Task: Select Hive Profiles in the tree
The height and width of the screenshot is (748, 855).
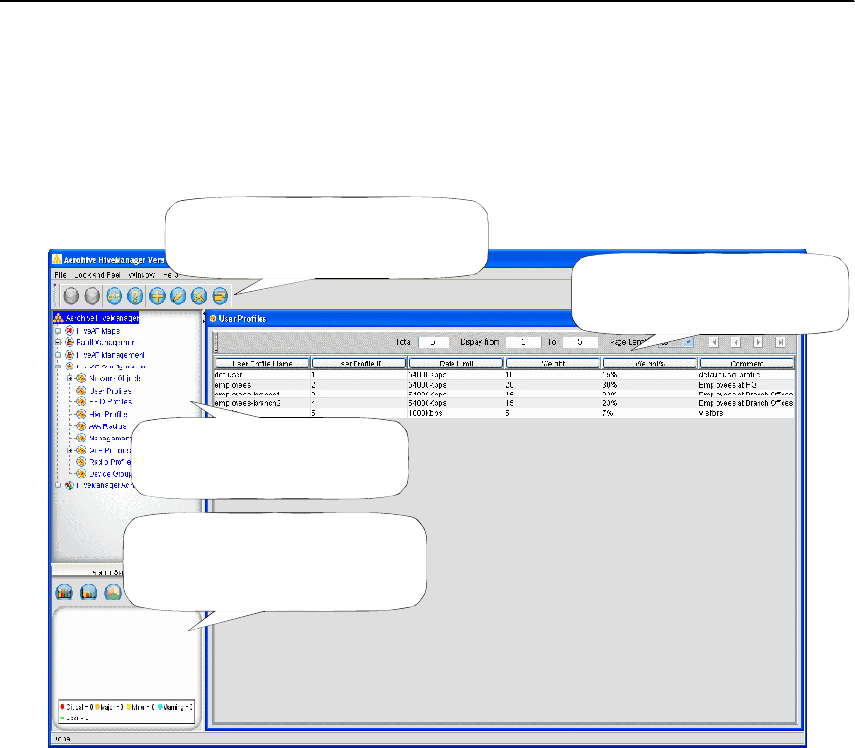Action: tap(108, 414)
